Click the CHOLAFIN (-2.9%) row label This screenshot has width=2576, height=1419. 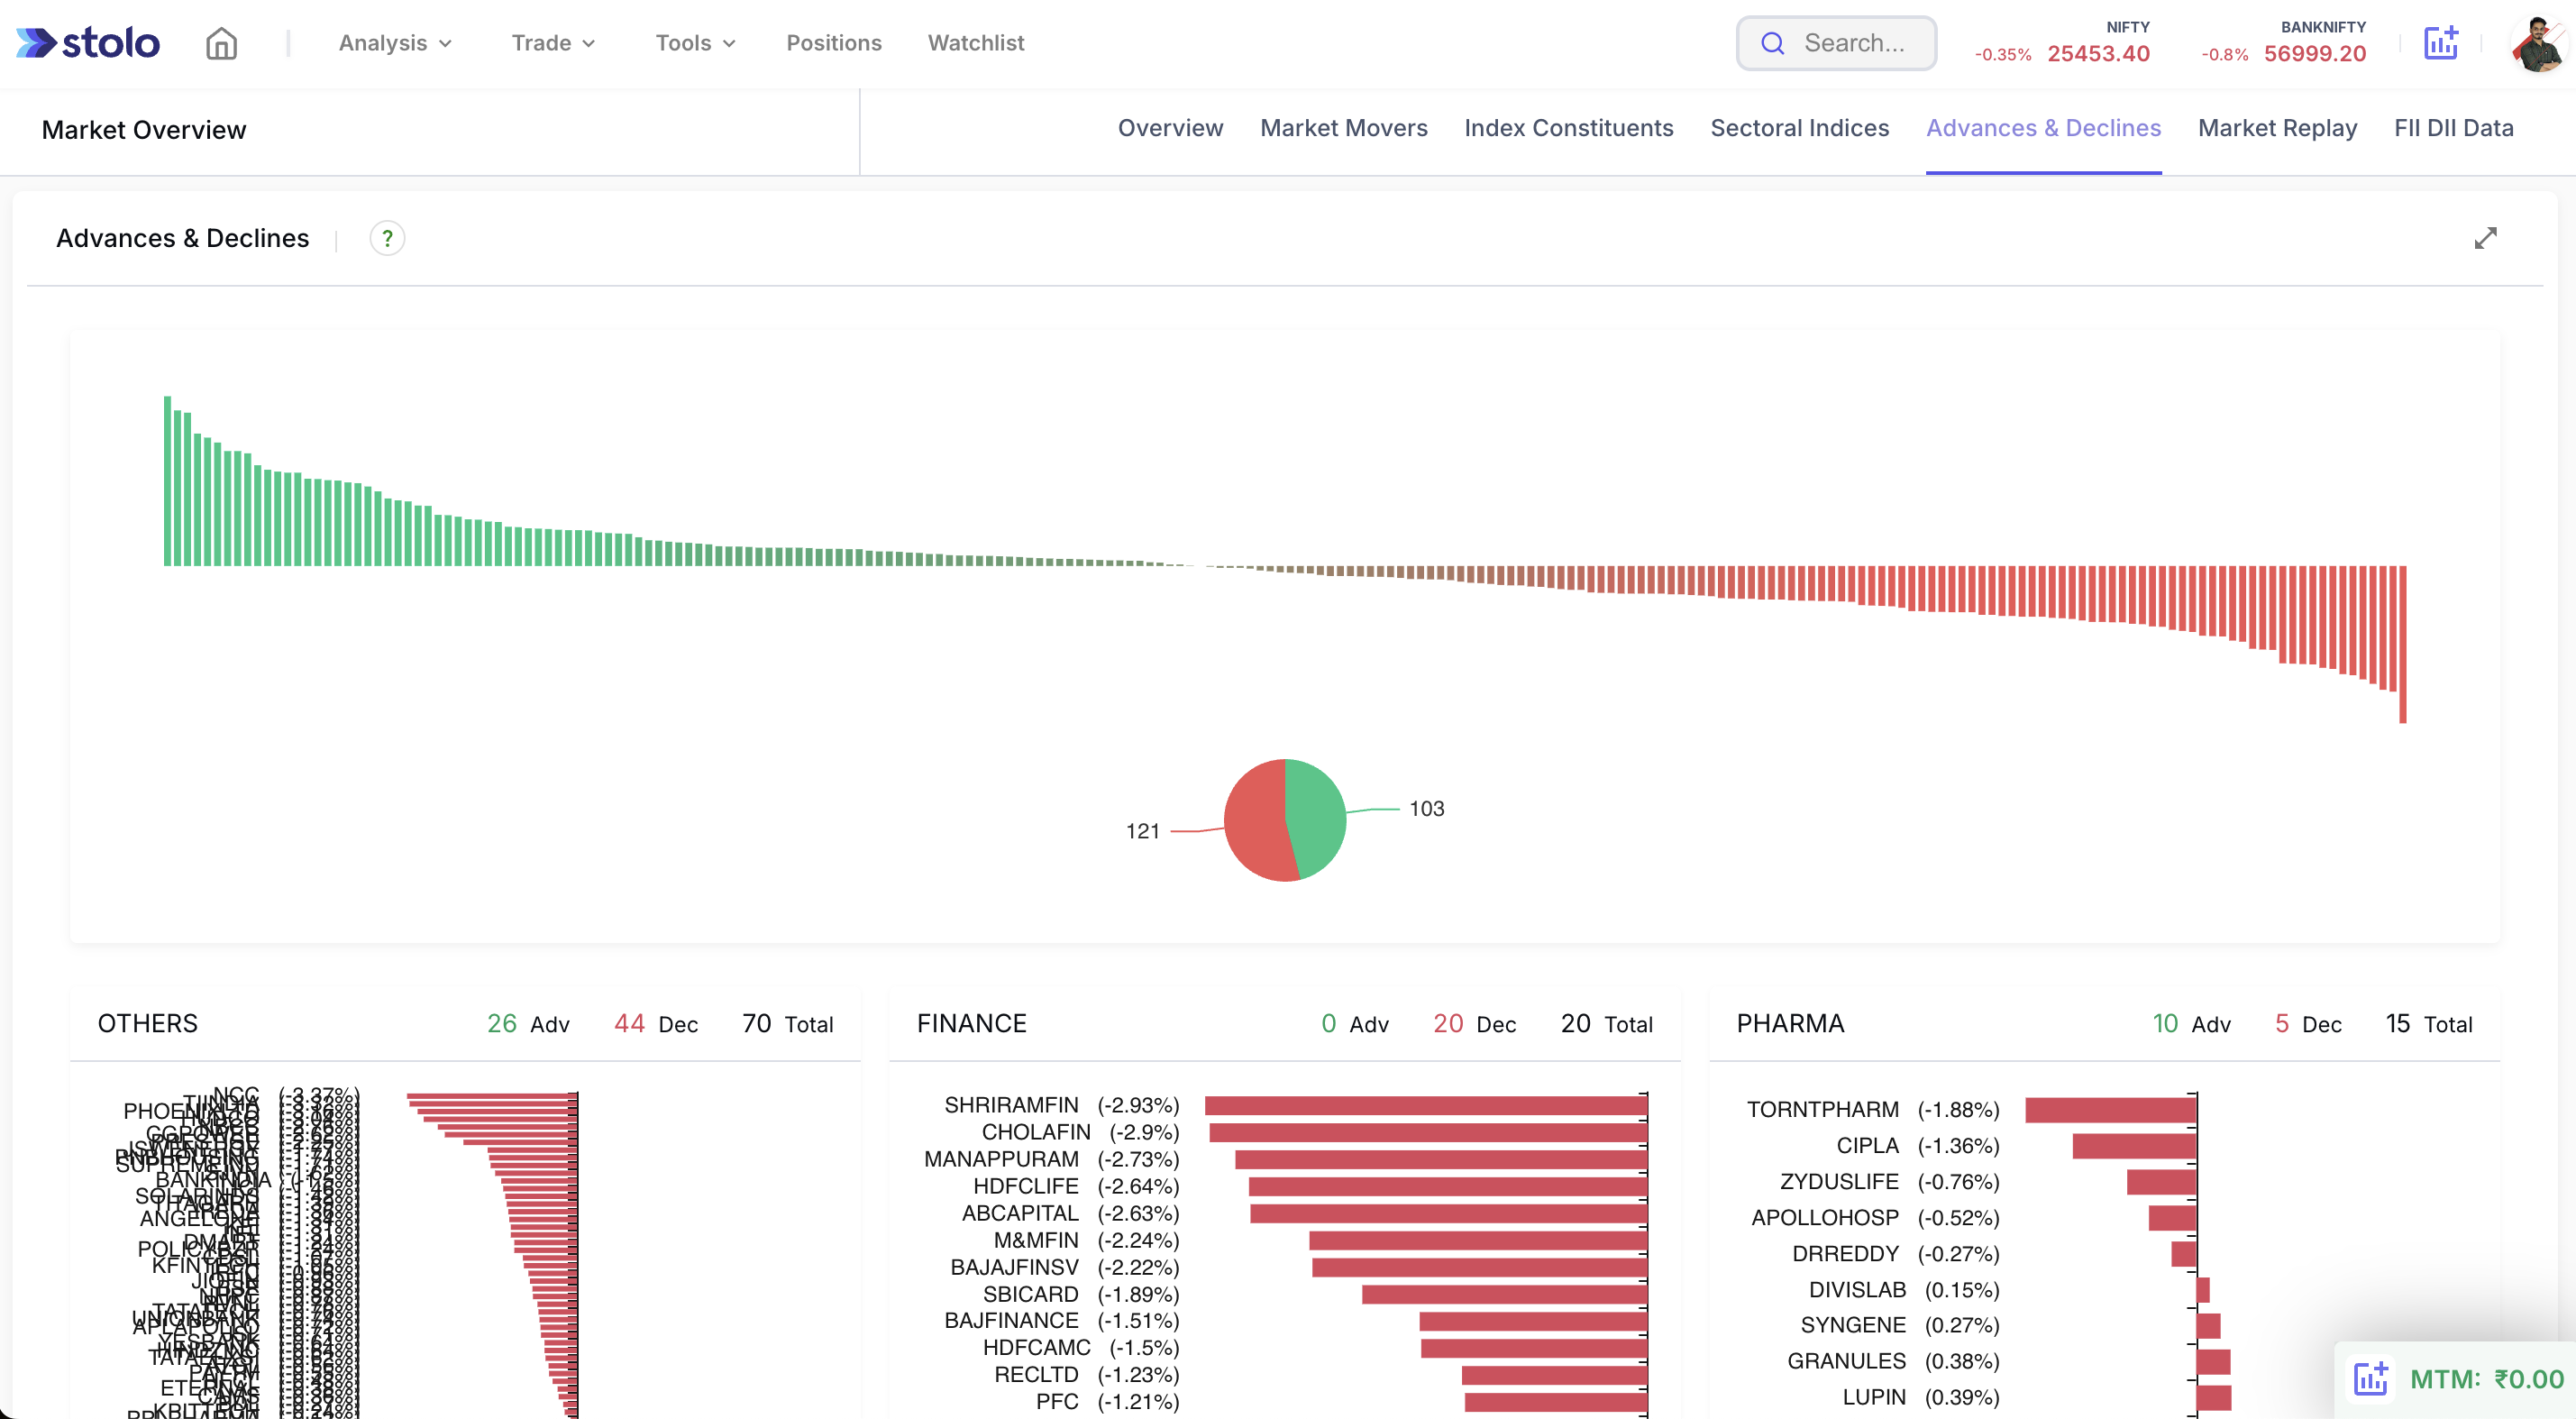(x=1080, y=1132)
